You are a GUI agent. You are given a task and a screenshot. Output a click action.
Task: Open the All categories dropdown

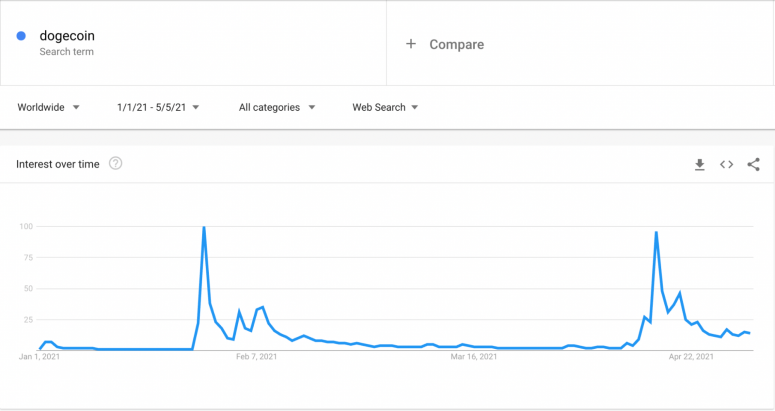(277, 107)
